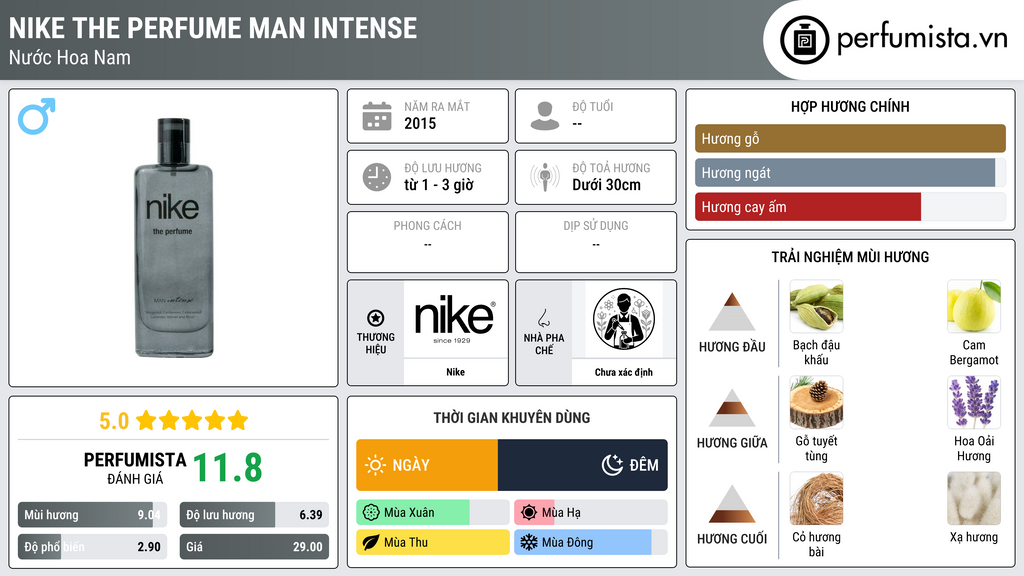
Task: Click the Mùa Hạ season bar
Action: pyautogui.click(x=591, y=513)
